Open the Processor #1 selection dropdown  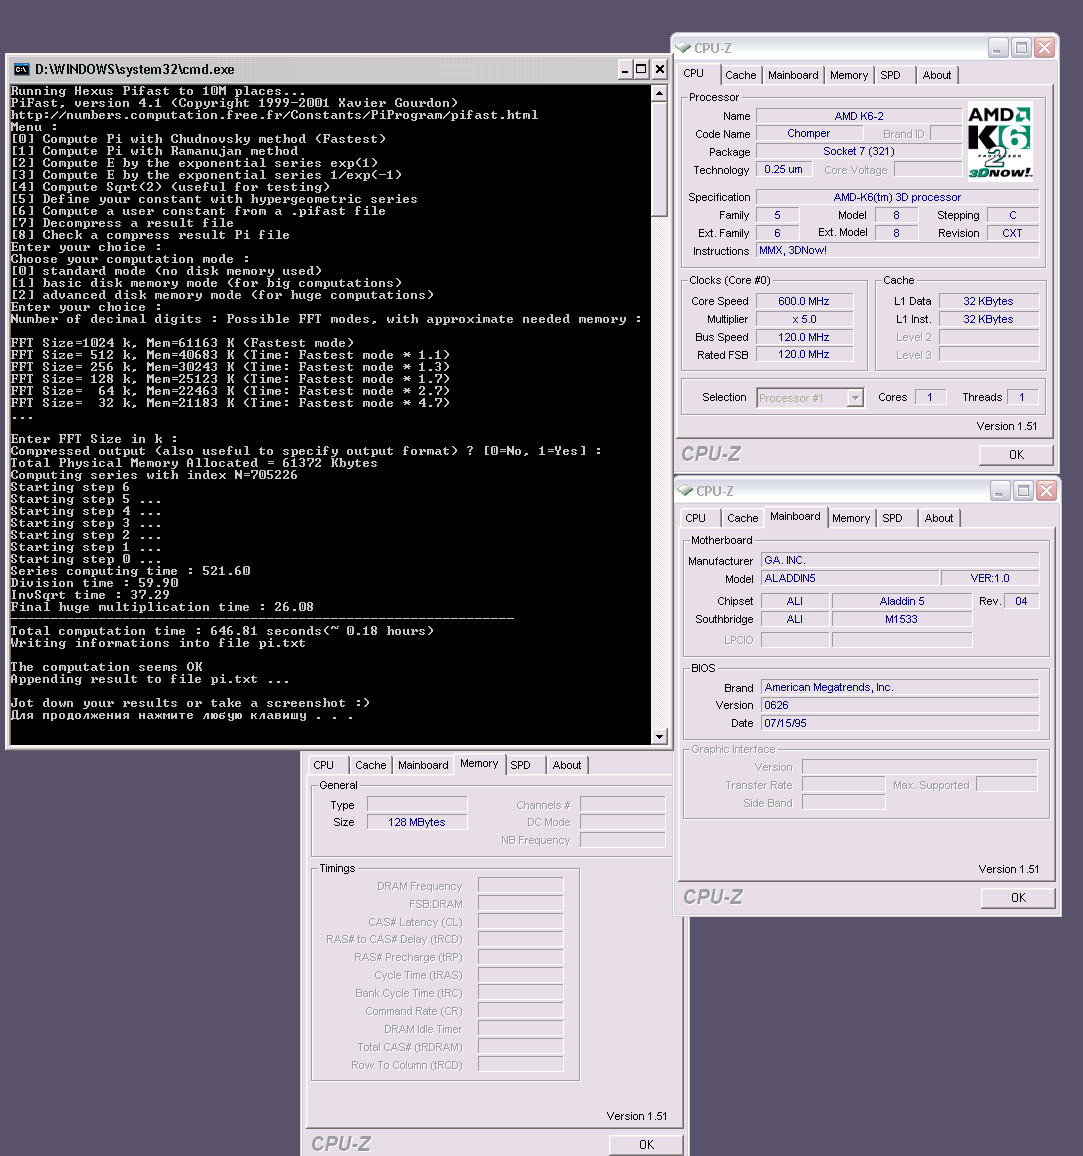coord(854,398)
